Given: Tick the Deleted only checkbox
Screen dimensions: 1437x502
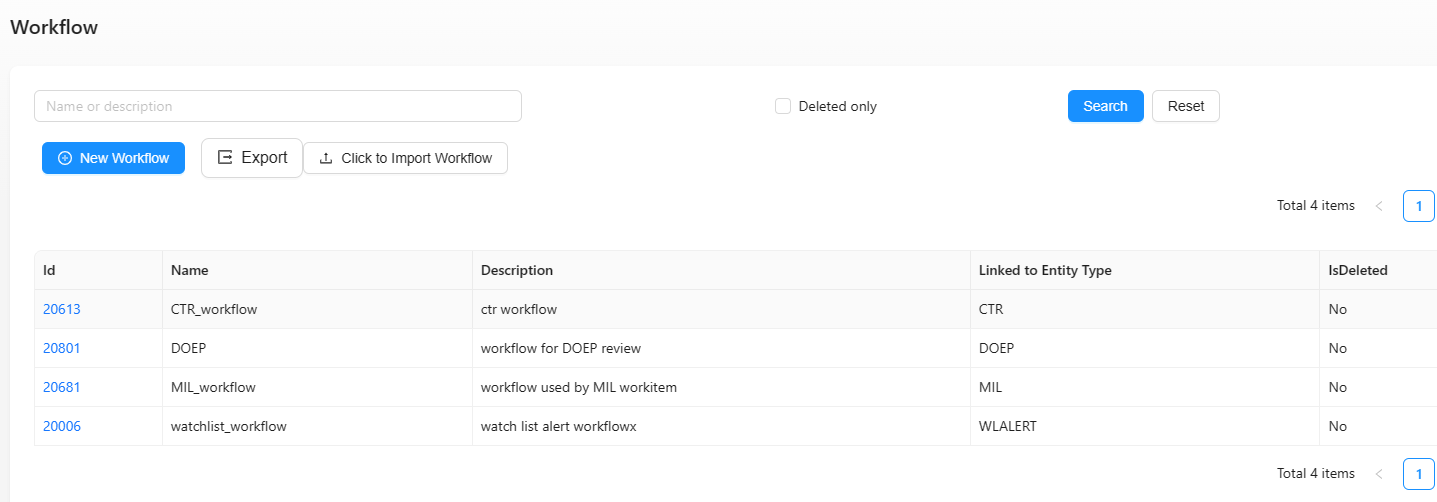Looking at the screenshot, I should click(x=783, y=106).
